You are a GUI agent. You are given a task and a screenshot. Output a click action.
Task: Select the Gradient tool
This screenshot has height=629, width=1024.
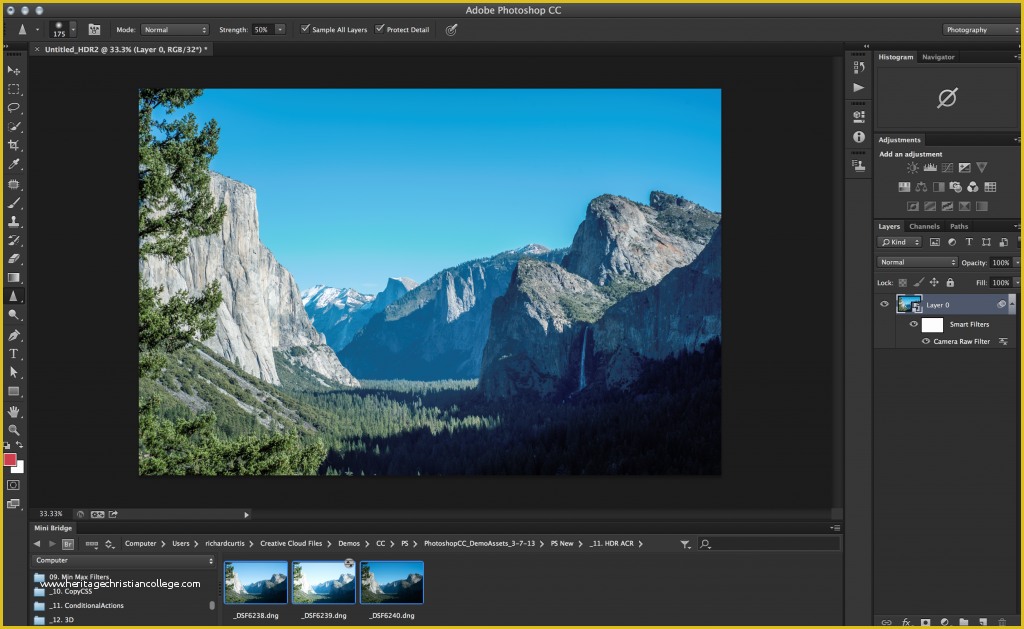pyautogui.click(x=13, y=278)
